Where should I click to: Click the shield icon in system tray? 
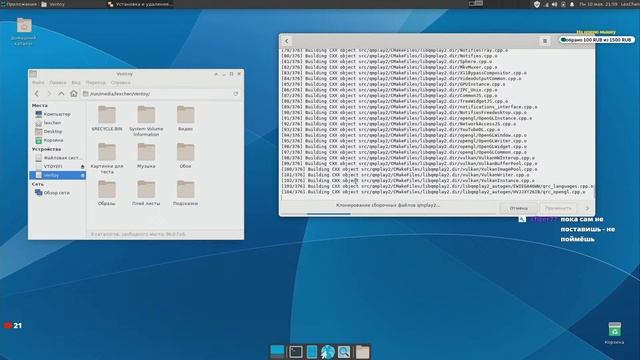(x=537, y=4)
